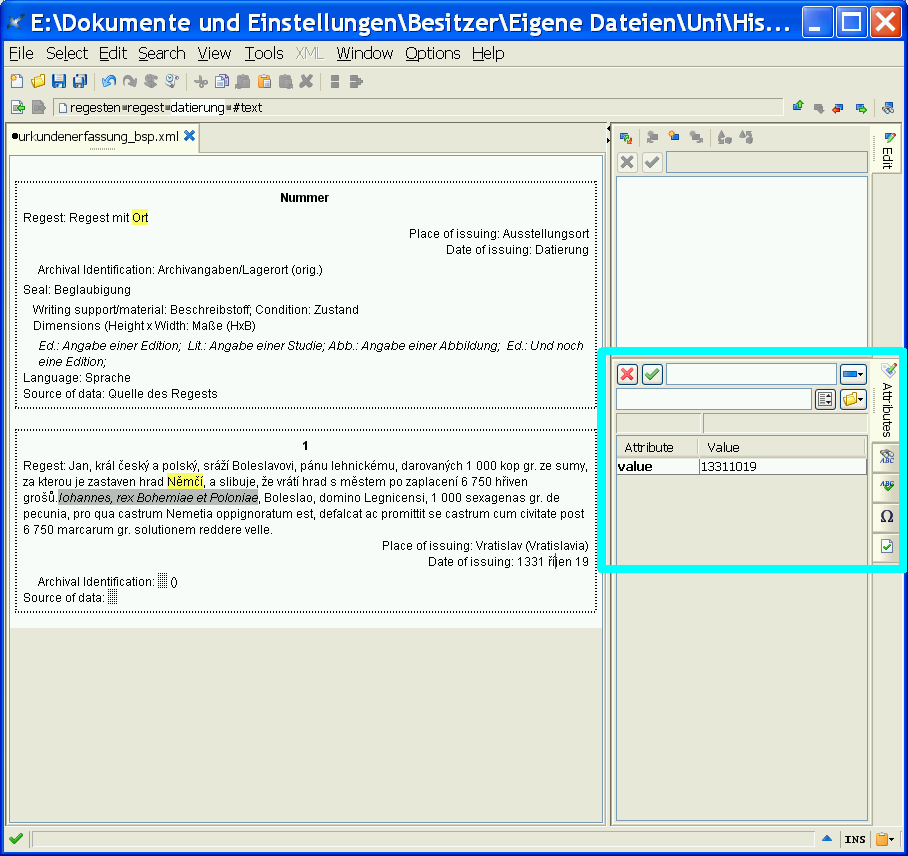Switch to the Edit side tab
Image resolution: width=908 pixels, height=856 pixels.
[887, 149]
